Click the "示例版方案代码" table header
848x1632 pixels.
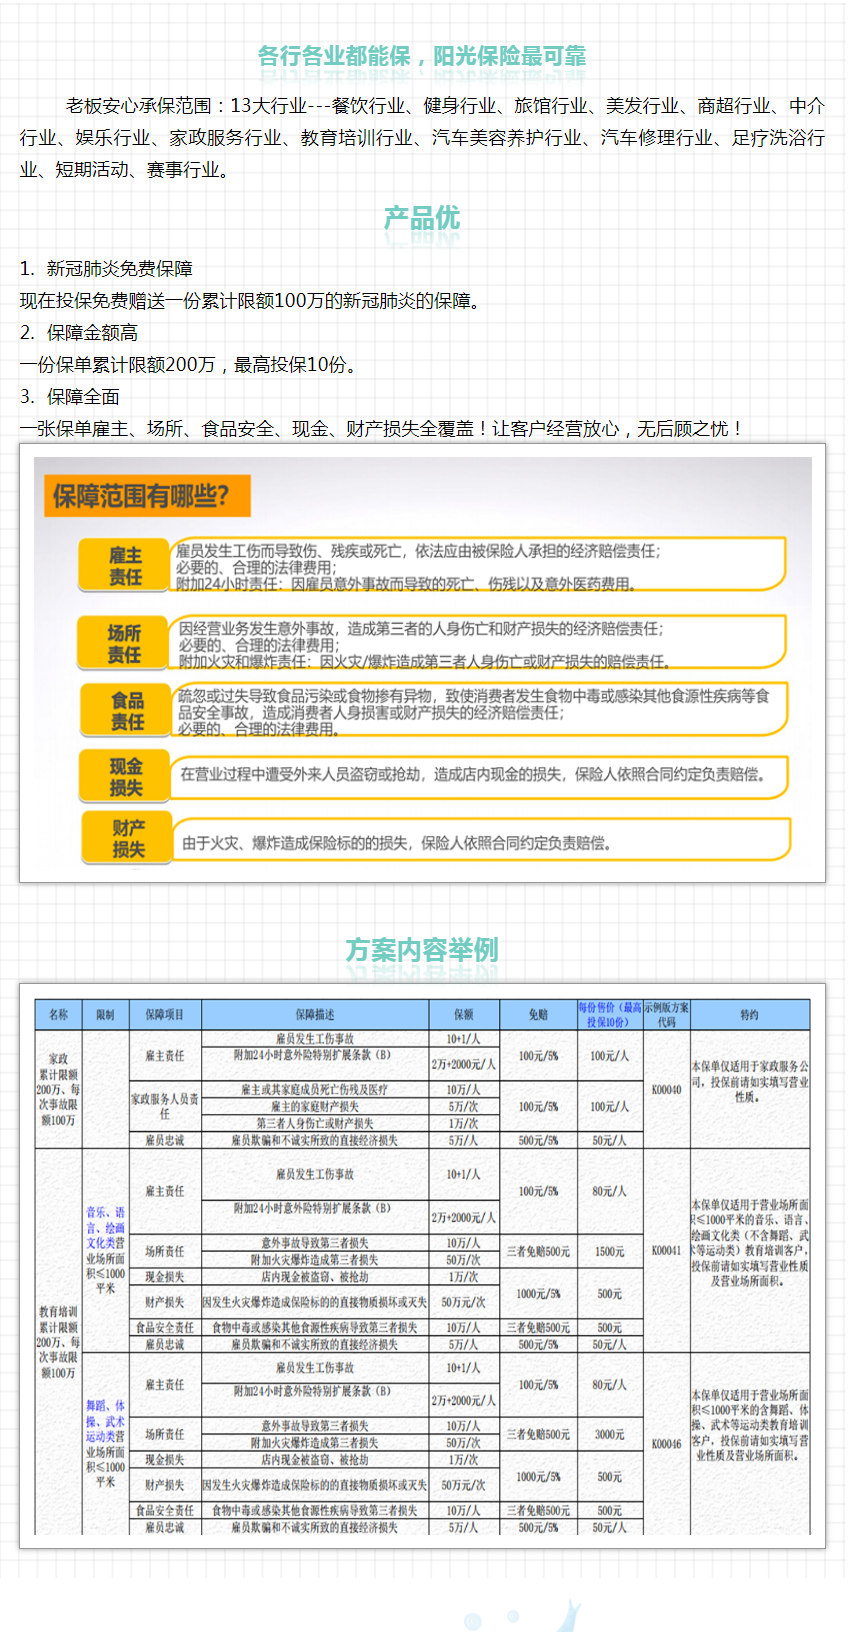pos(666,1014)
